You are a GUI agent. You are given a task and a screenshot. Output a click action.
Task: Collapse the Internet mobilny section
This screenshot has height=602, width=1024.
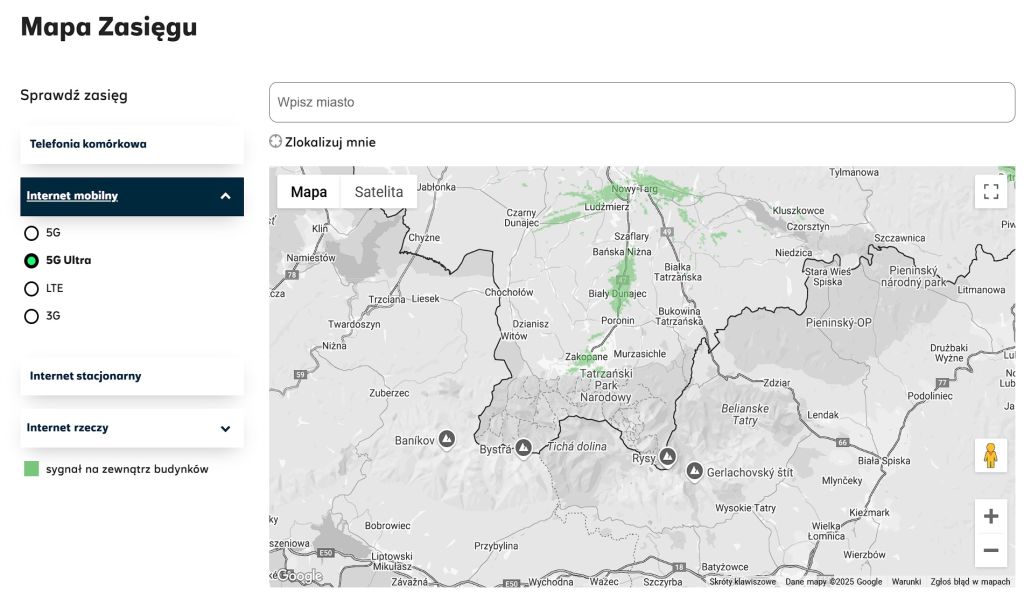(225, 197)
